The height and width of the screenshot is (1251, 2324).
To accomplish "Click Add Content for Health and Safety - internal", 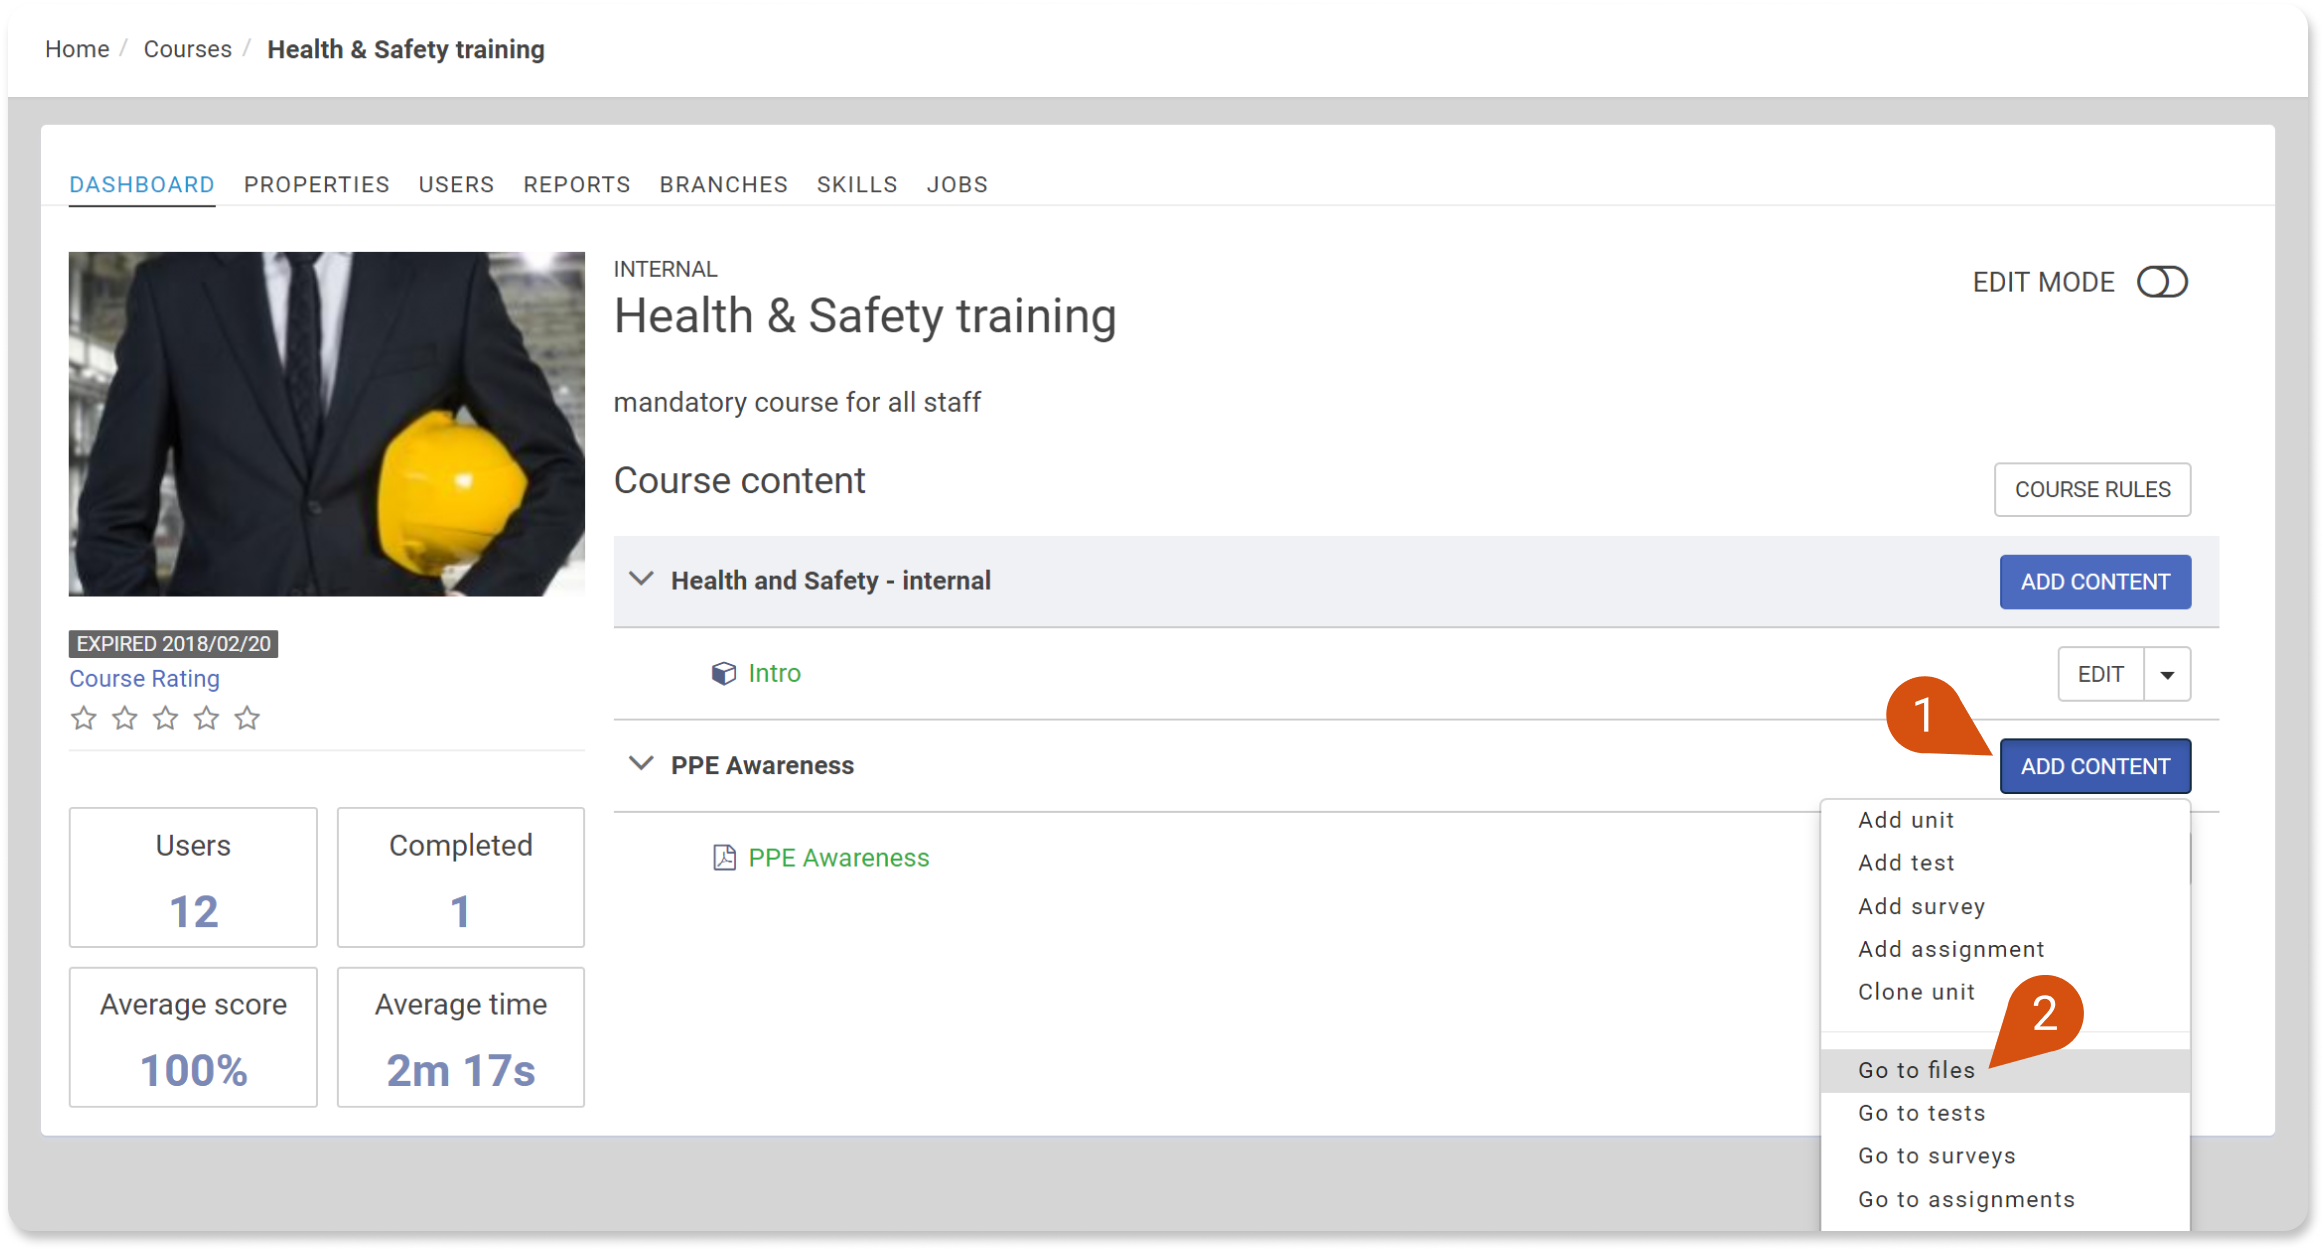I will pos(2095,582).
